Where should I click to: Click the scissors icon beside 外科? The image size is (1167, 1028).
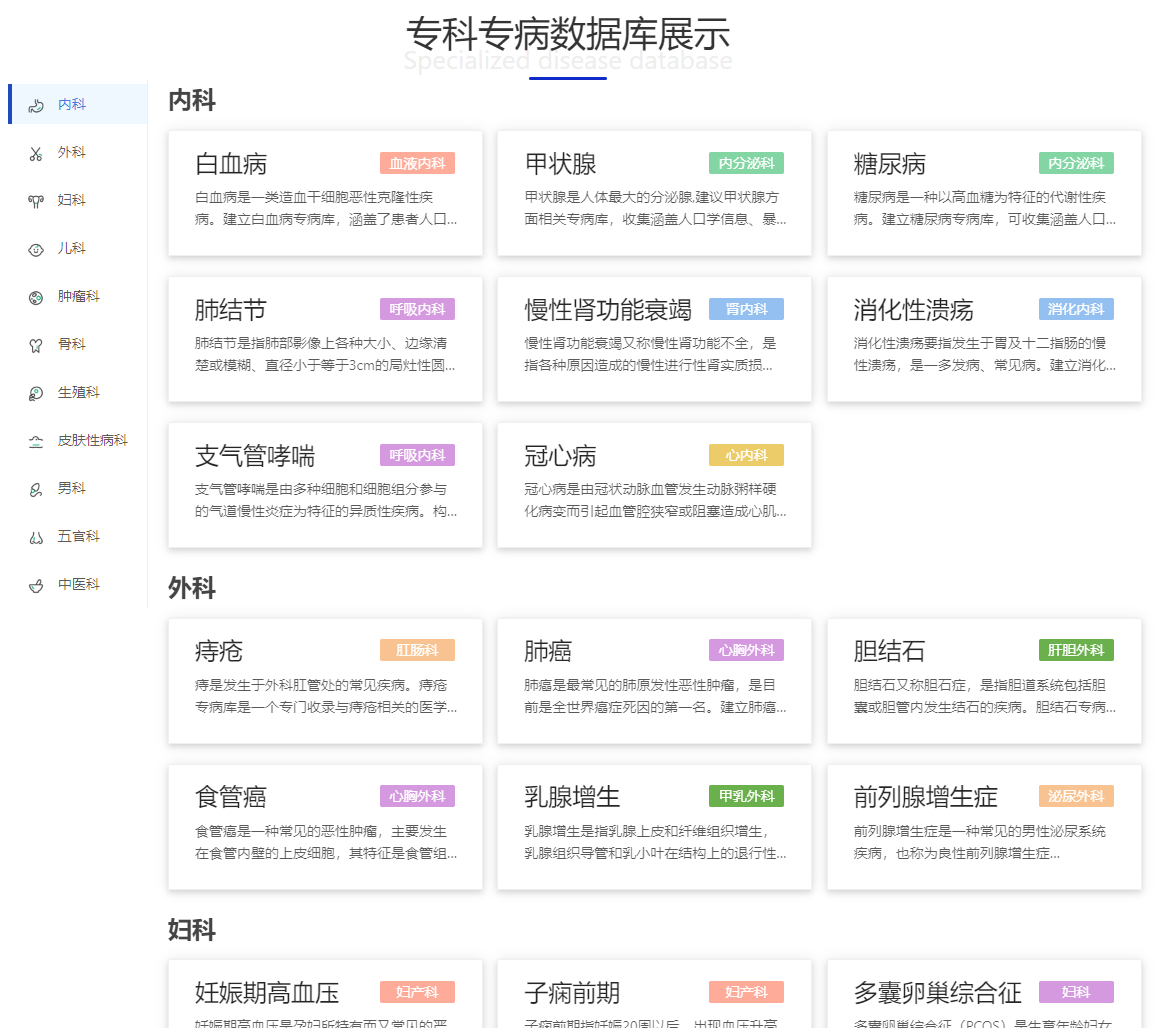(36, 153)
